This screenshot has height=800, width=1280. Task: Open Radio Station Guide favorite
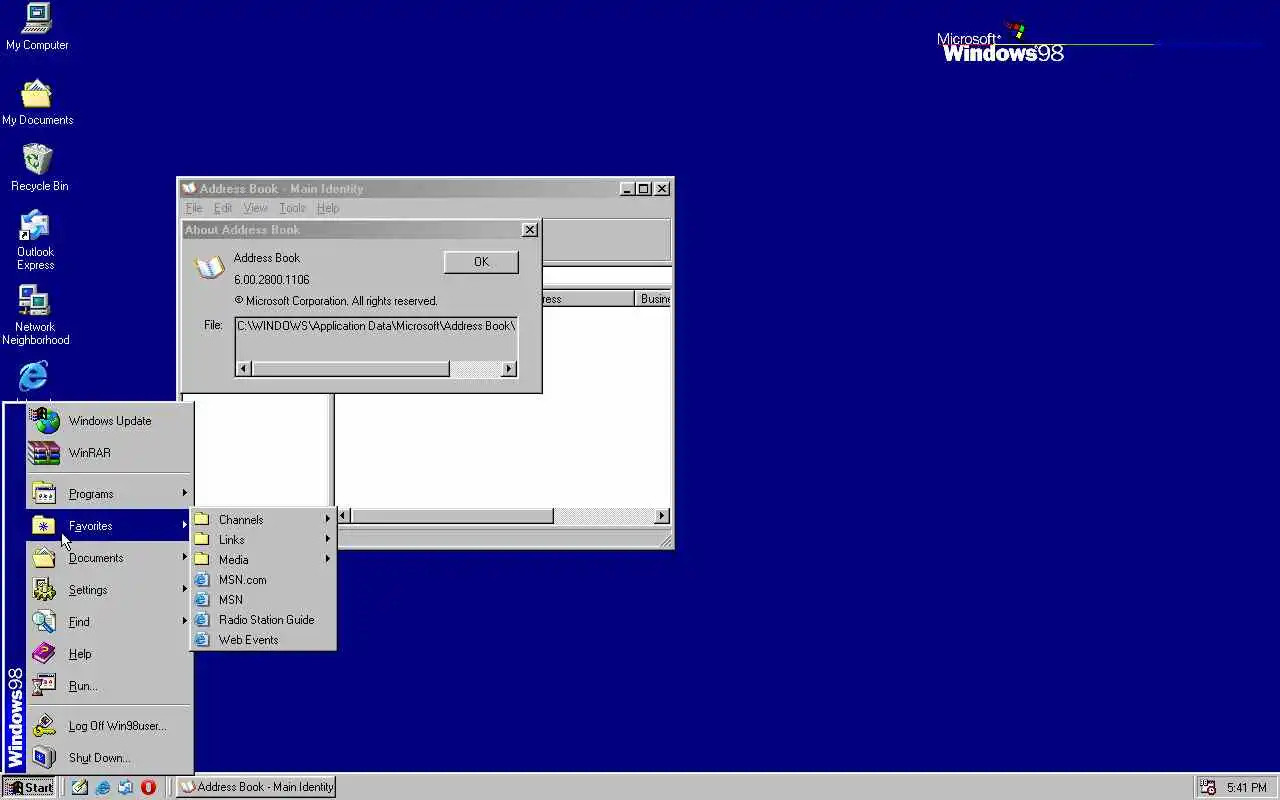click(x=263, y=620)
